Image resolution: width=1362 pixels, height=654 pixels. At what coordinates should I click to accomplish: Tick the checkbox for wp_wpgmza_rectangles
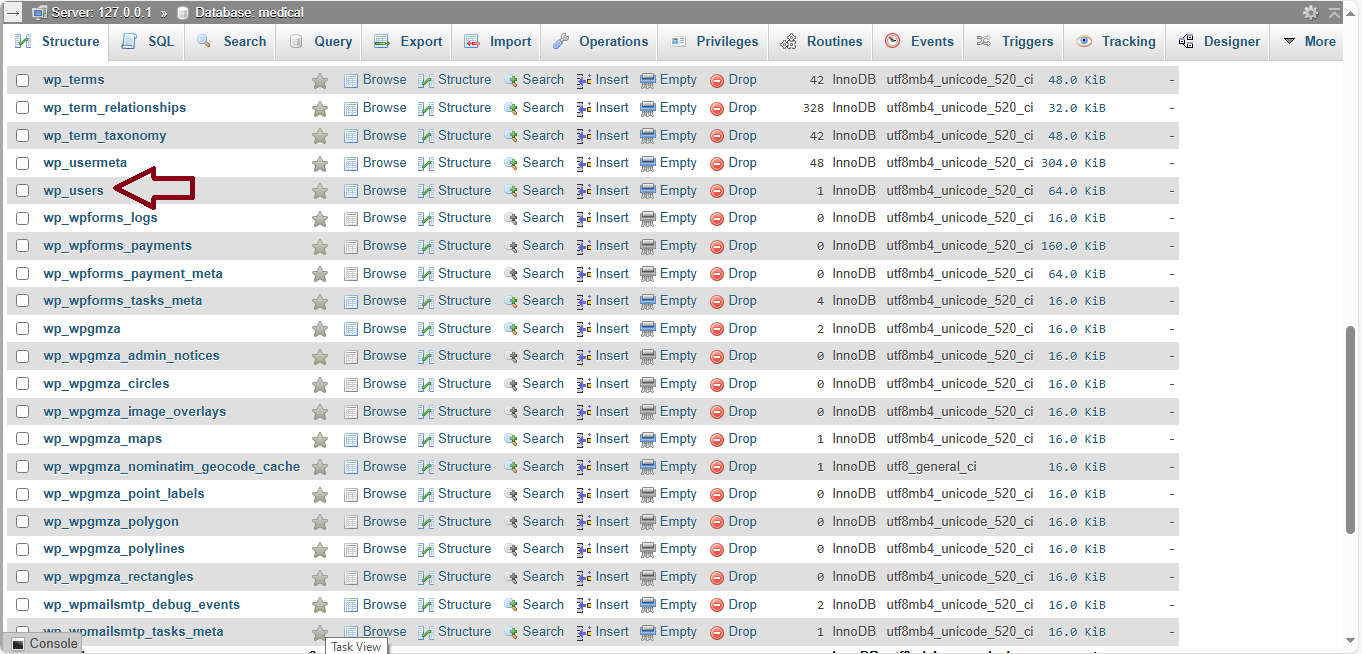tap(23, 577)
